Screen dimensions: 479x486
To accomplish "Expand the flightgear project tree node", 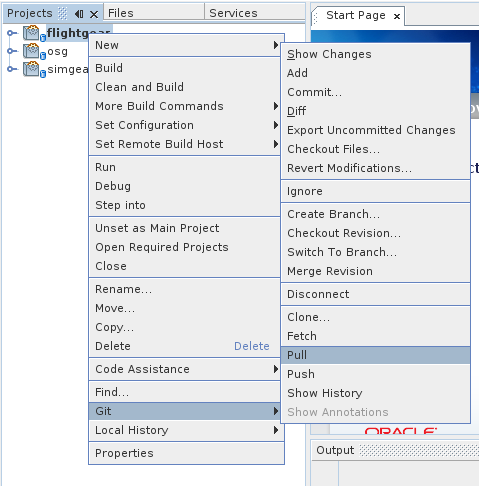I will pos(12,33).
